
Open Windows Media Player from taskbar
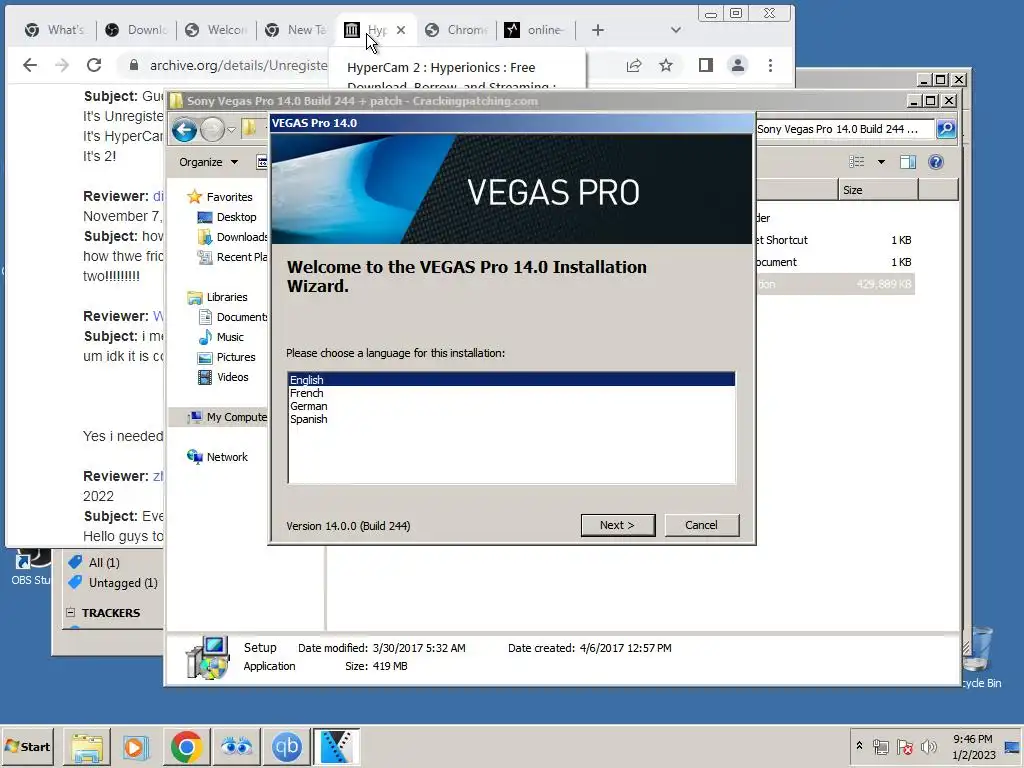click(136, 746)
